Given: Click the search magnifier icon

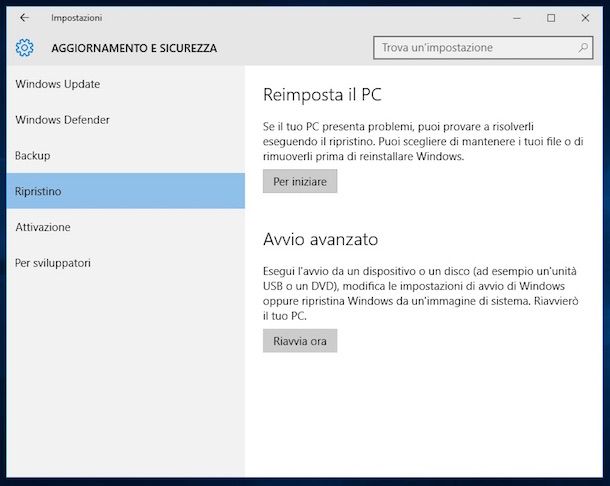Looking at the screenshot, I should tap(583, 48).
